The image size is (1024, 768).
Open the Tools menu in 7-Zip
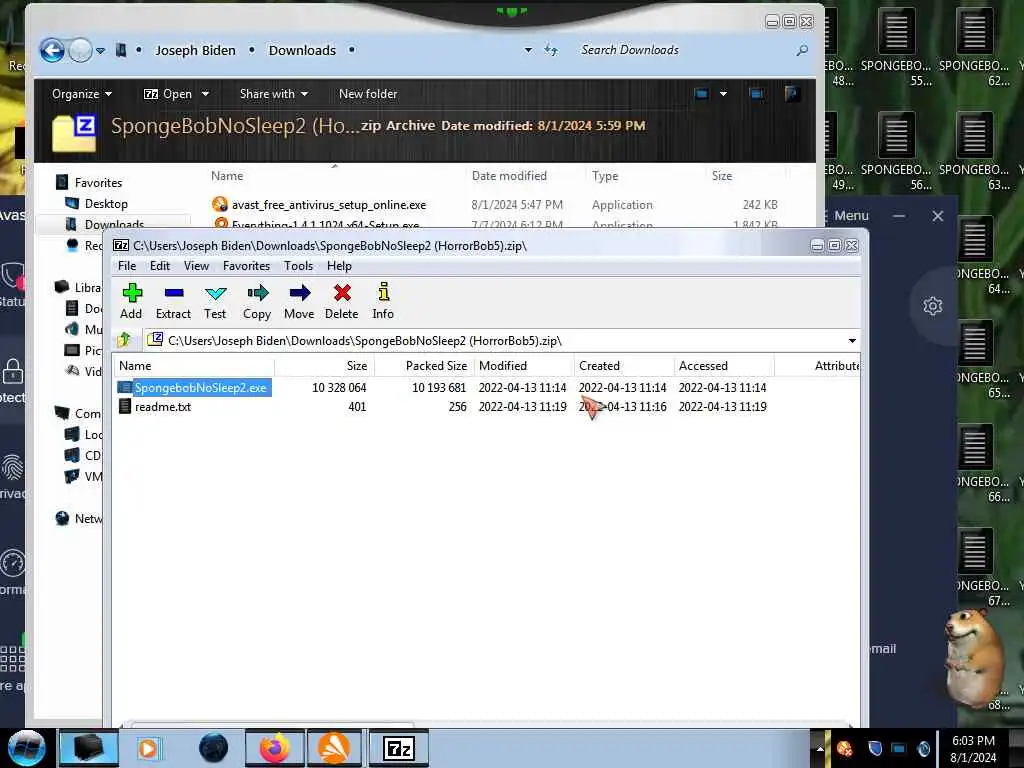pos(298,266)
